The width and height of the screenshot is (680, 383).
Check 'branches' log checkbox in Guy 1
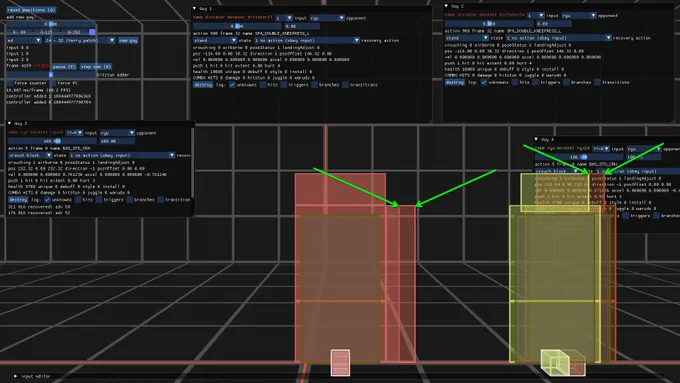[x=315, y=85]
